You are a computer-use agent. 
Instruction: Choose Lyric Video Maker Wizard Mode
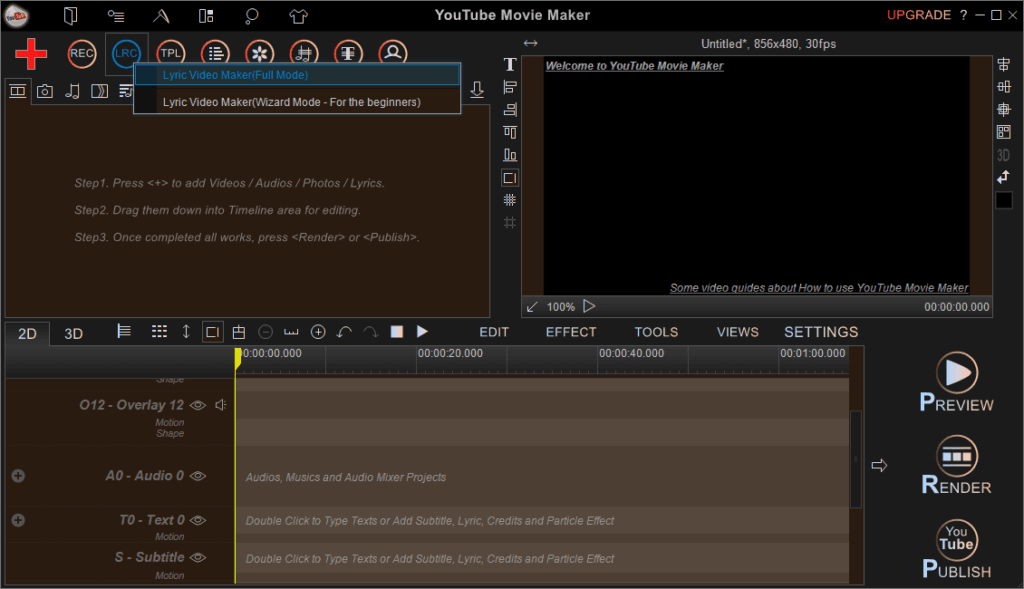tap(297, 102)
